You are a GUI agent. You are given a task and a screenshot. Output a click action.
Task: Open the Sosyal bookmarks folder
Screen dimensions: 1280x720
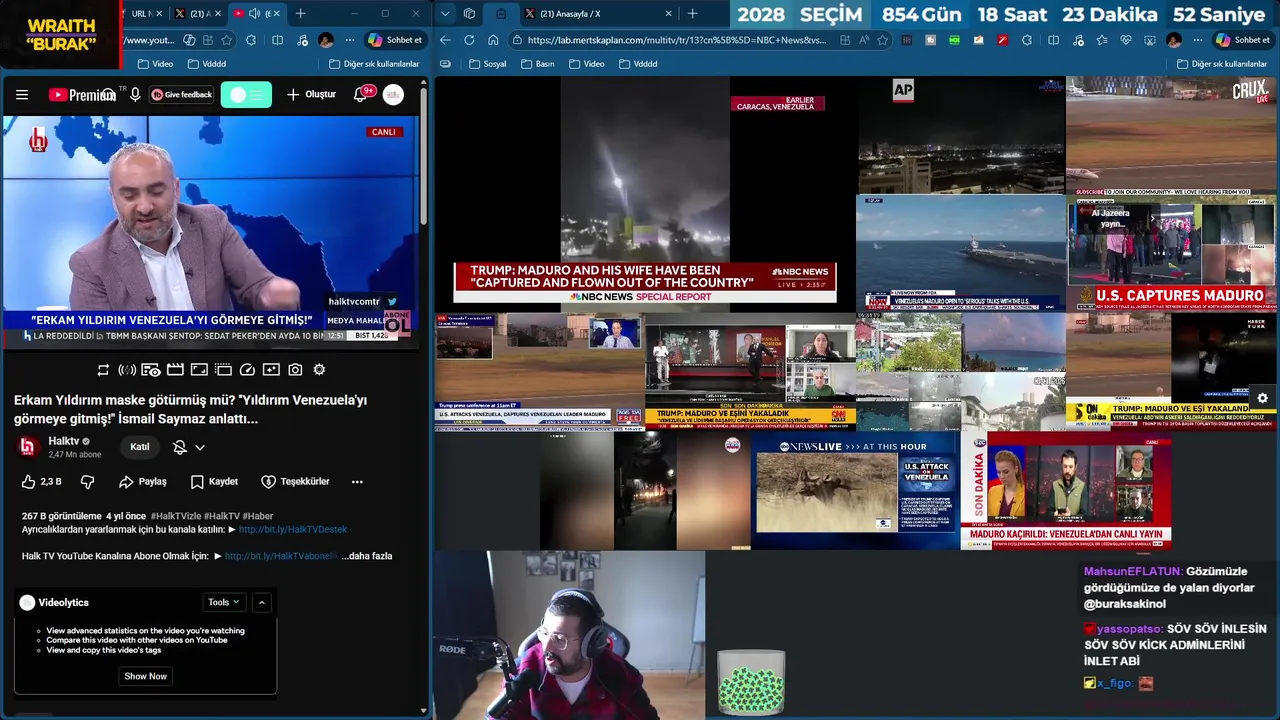(x=487, y=63)
